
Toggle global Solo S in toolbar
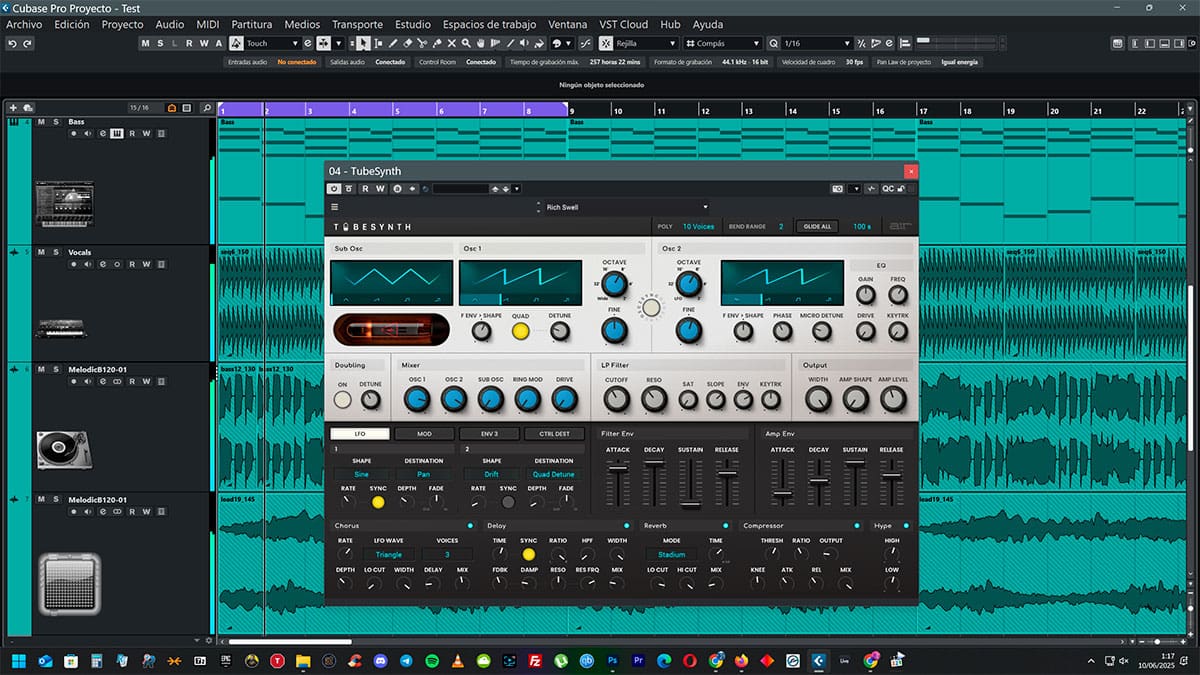(x=160, y=44)
